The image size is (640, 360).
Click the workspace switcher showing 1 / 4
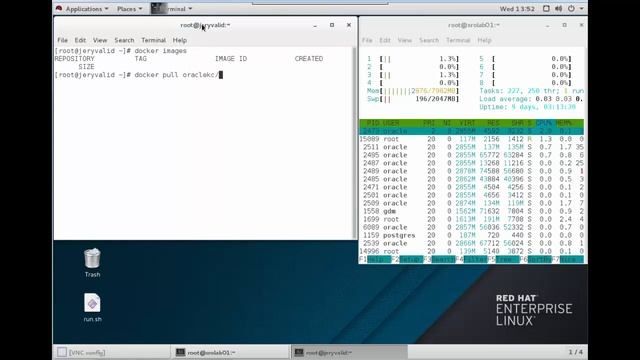coord(576,352)
